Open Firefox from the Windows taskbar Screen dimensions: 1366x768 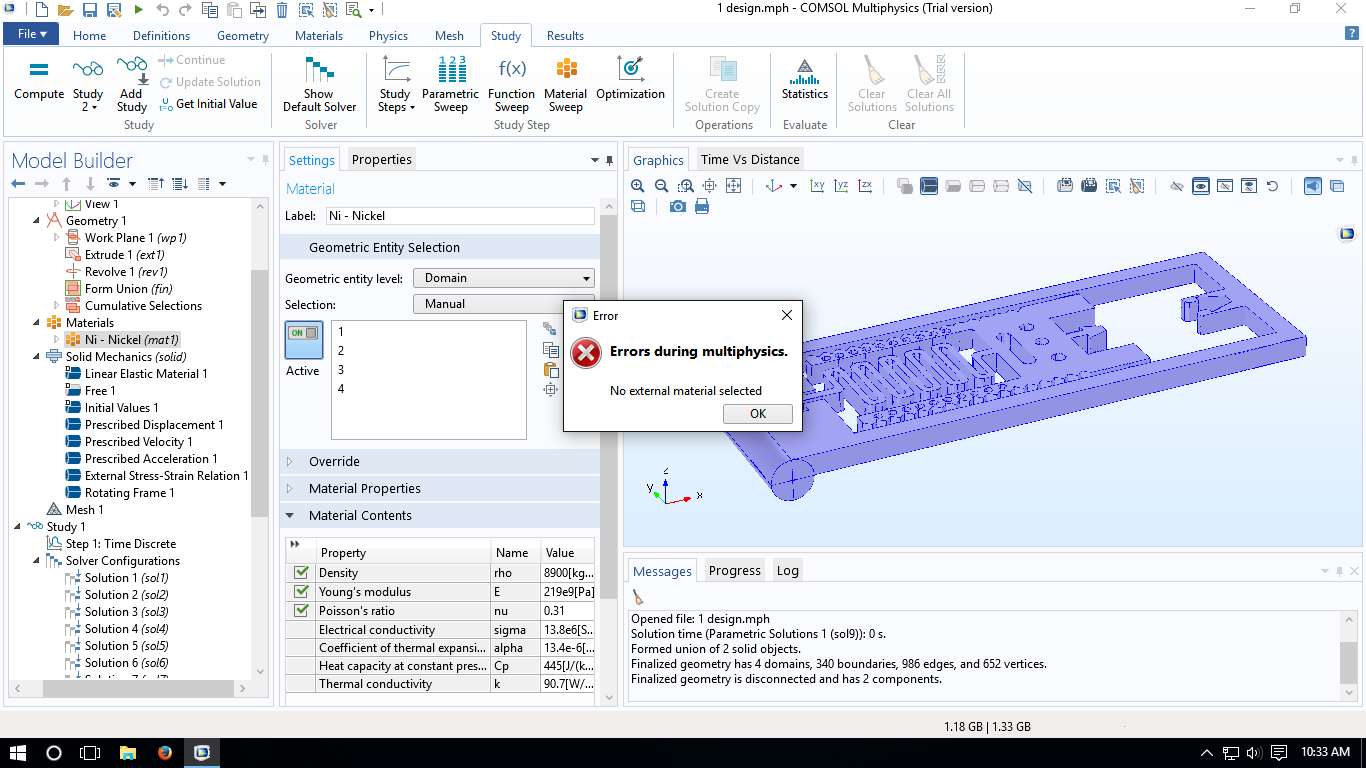click(165, 753)
